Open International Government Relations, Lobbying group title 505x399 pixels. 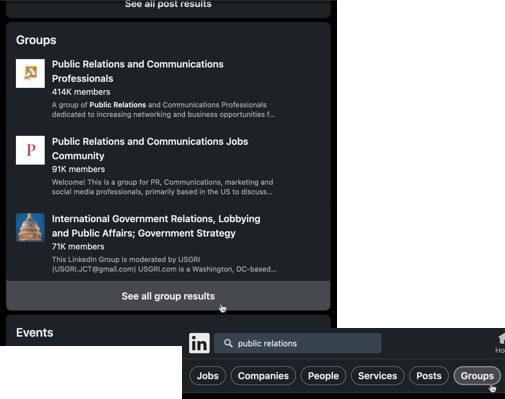[x=156, y=226]
